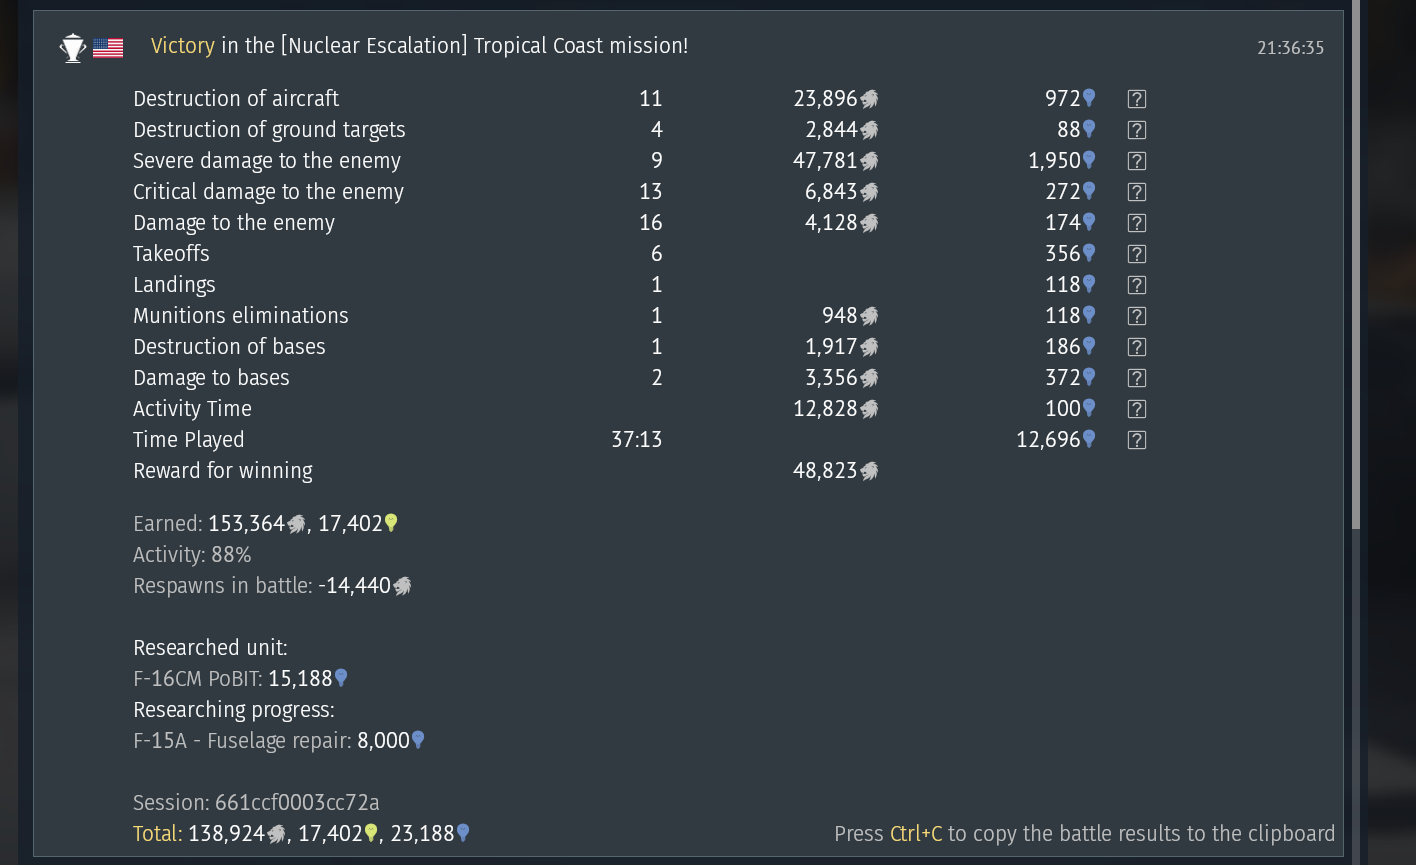Viewport: 1416px width, 865px height.
Task: Click help icon on Destruction of bases row
Action: pos(1136,347)
